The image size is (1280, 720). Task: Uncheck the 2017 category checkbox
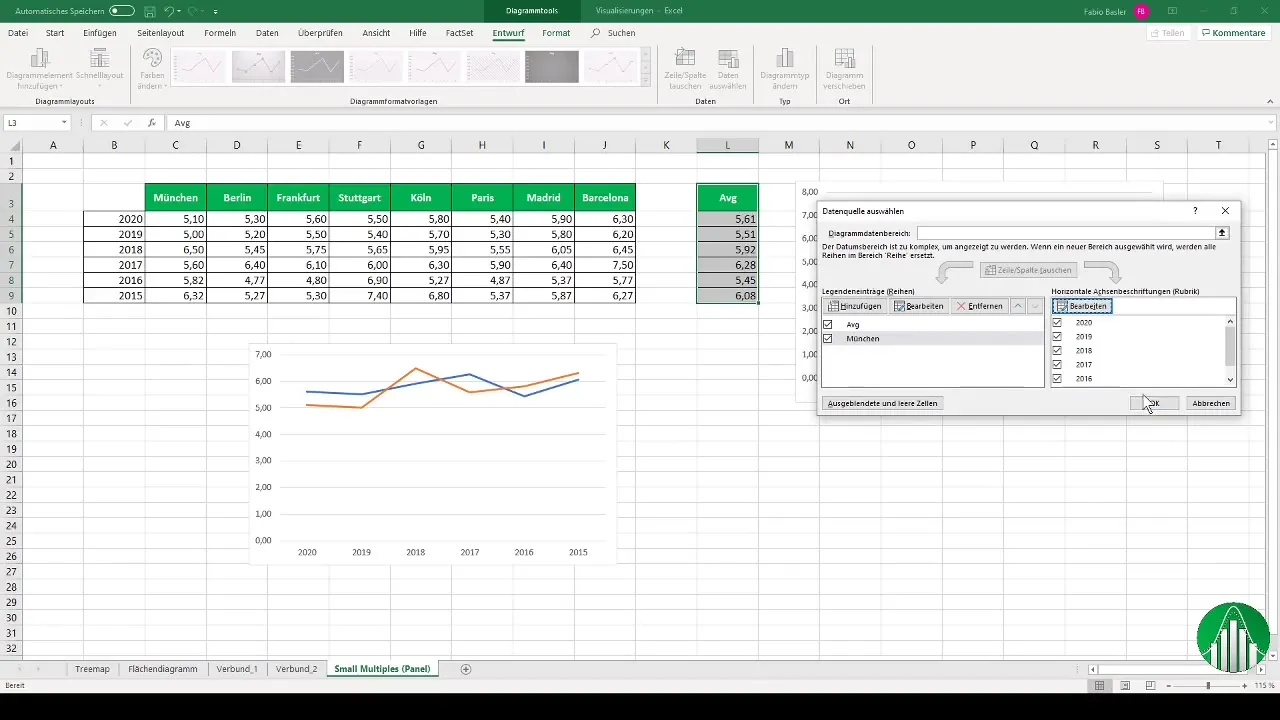[x=1057, y=365]
